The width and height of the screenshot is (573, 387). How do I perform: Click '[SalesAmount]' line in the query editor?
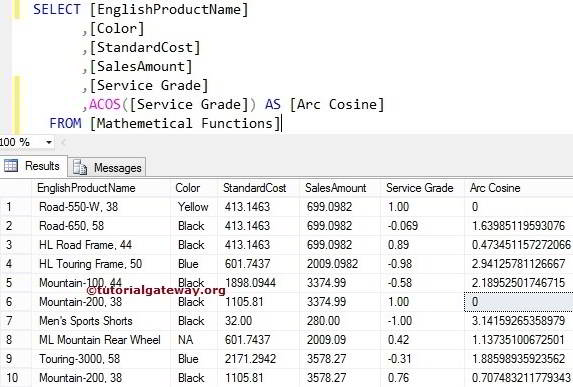point(141,67)
